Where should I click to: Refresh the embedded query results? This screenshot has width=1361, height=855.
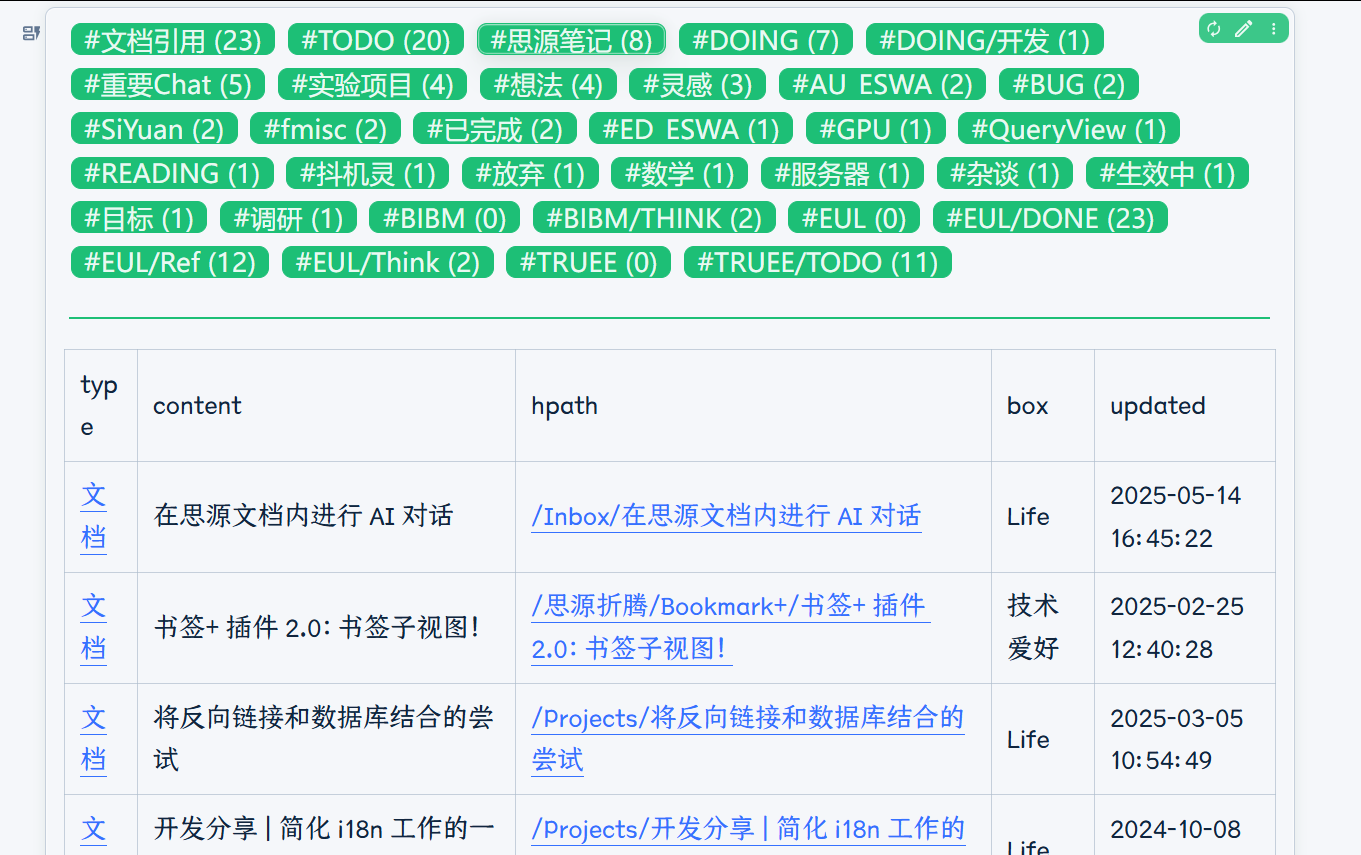tap(1213, 29)
